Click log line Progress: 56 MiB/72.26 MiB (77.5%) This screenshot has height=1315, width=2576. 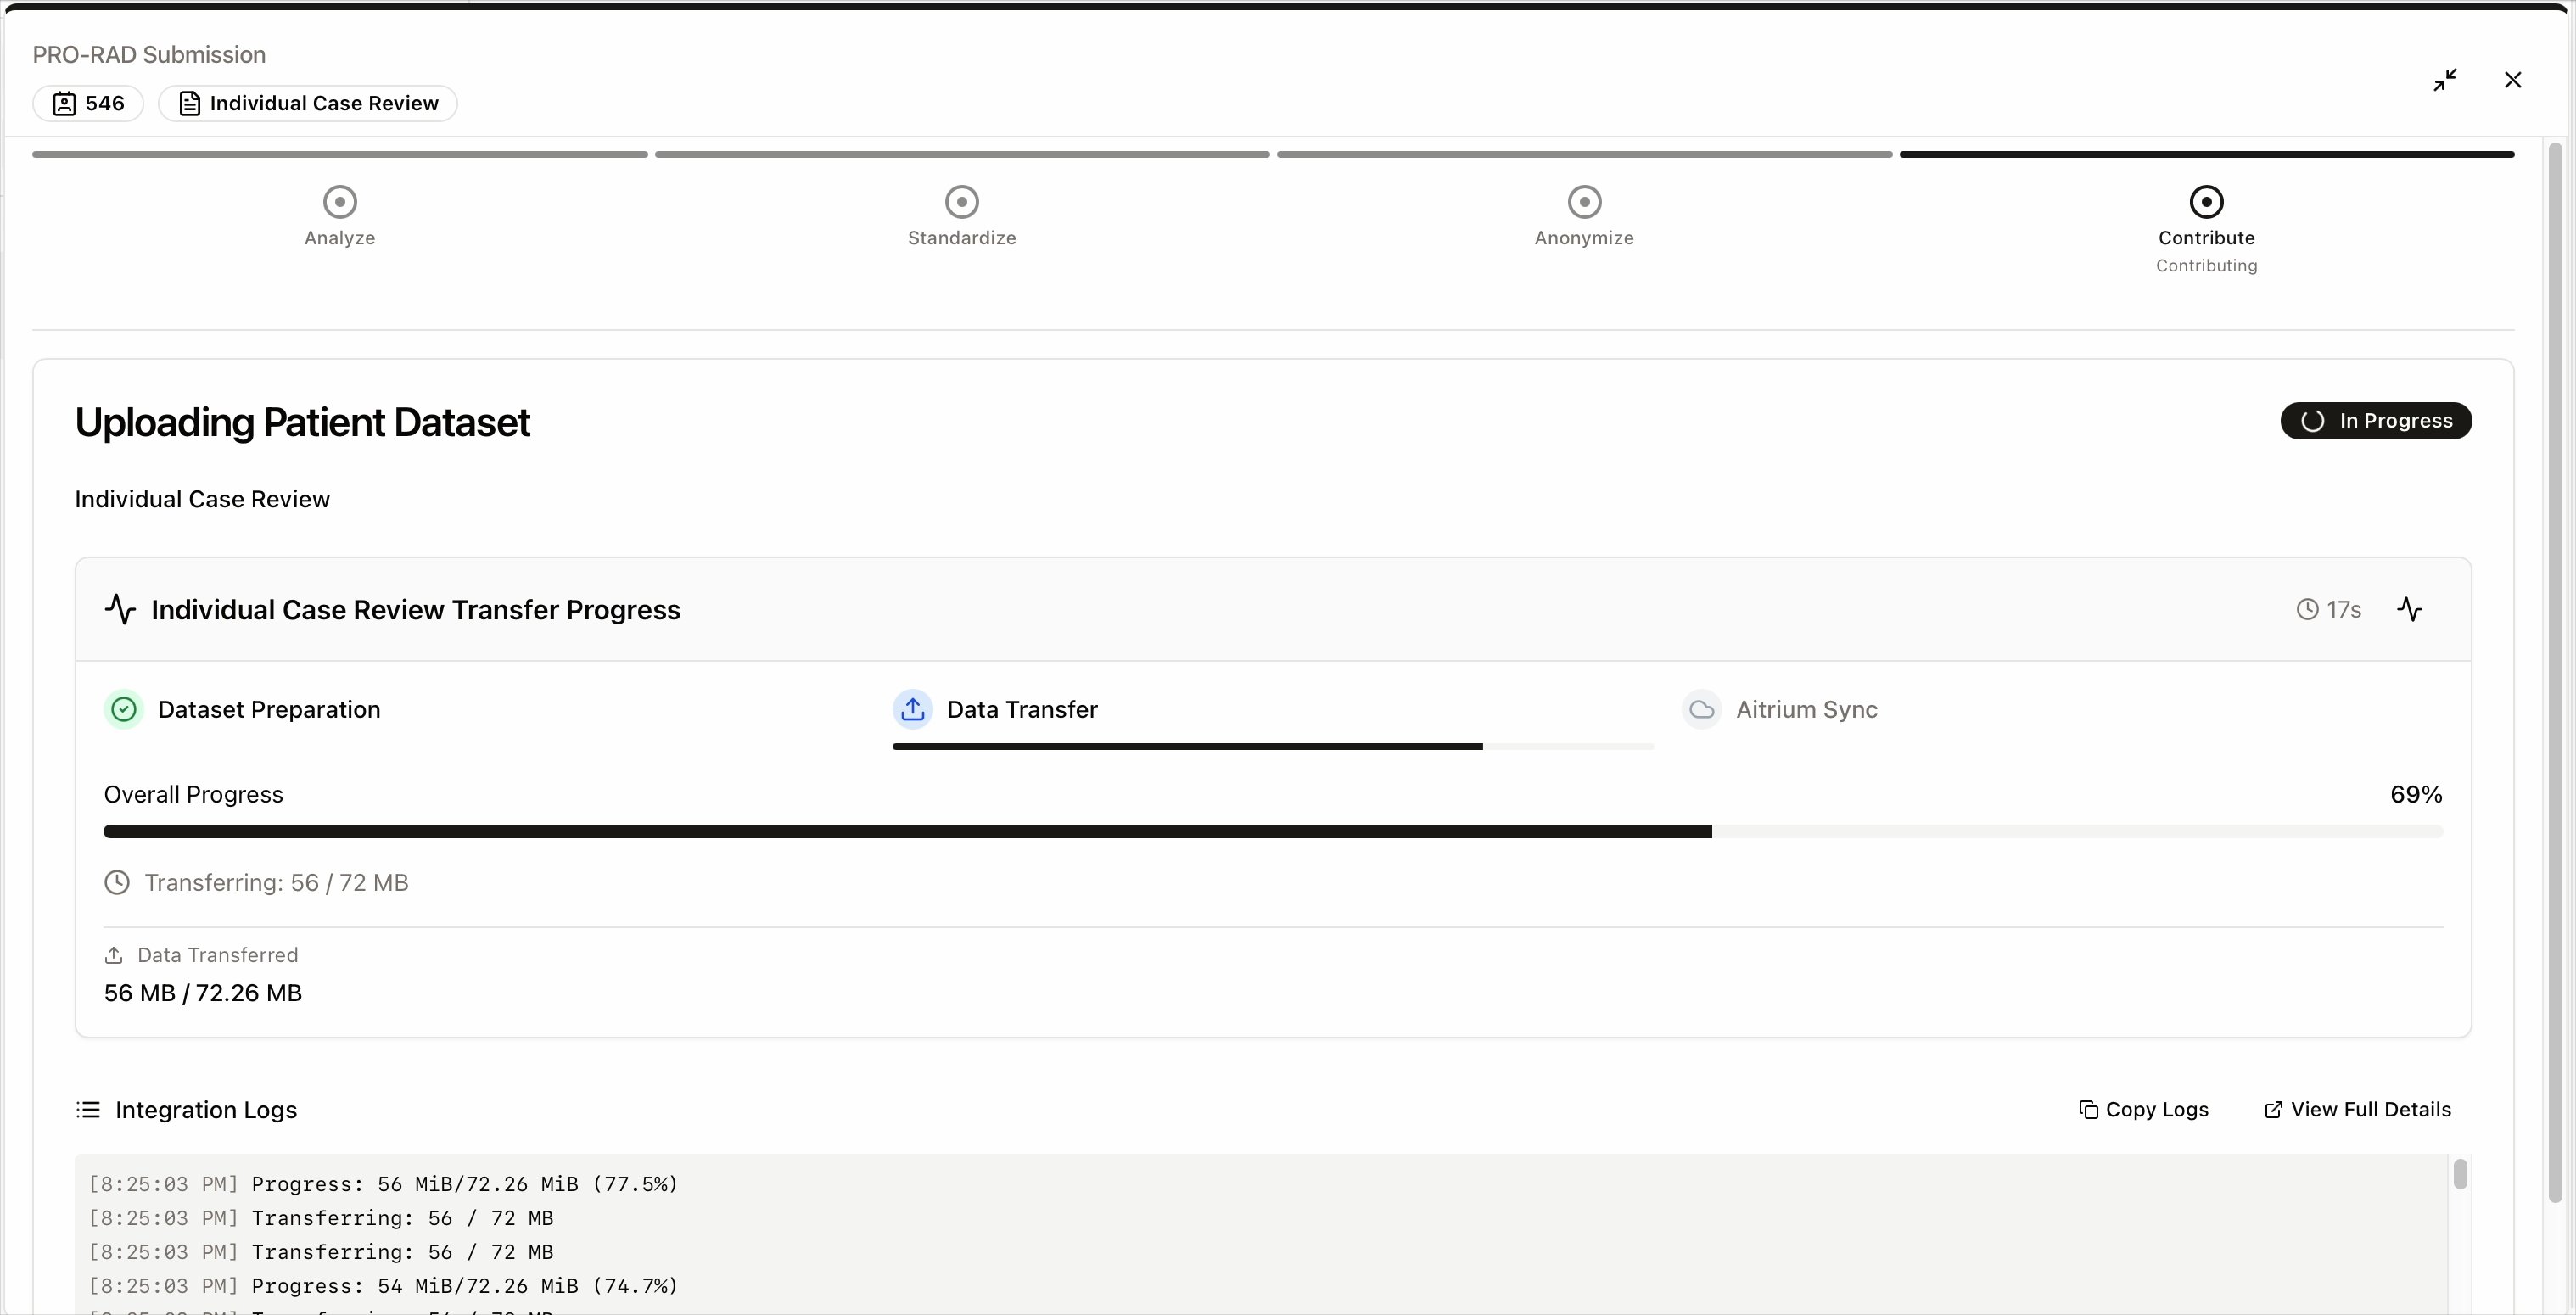coord(383,1184)
